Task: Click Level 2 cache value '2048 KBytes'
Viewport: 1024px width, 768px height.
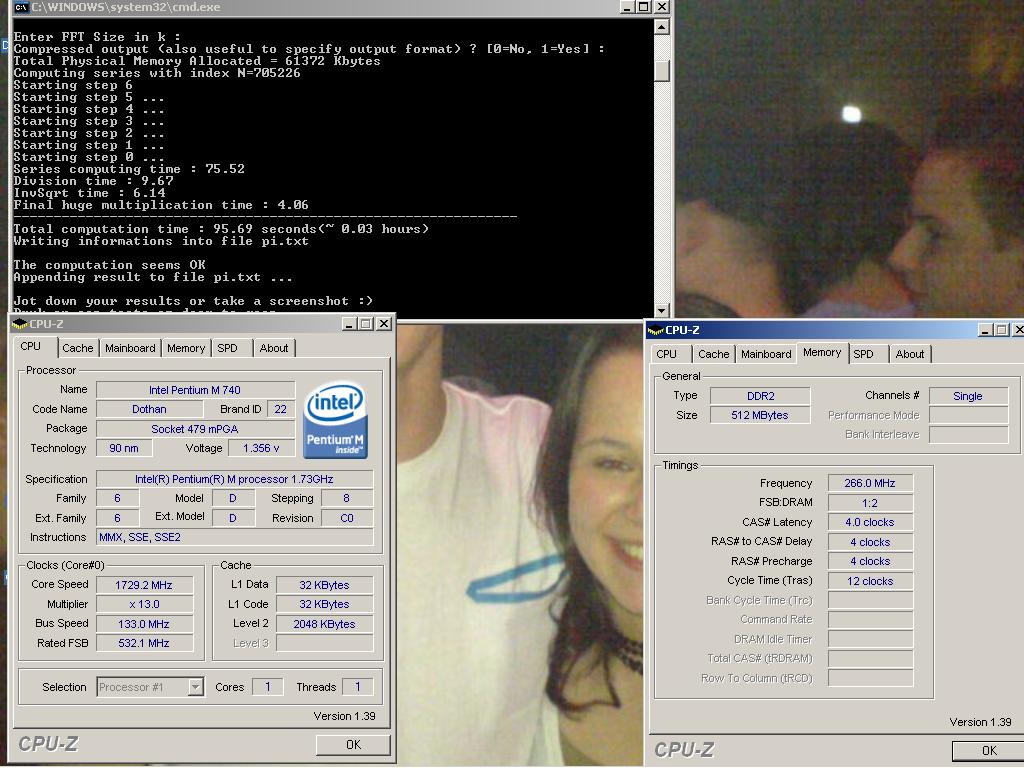Action: [325, 624]
